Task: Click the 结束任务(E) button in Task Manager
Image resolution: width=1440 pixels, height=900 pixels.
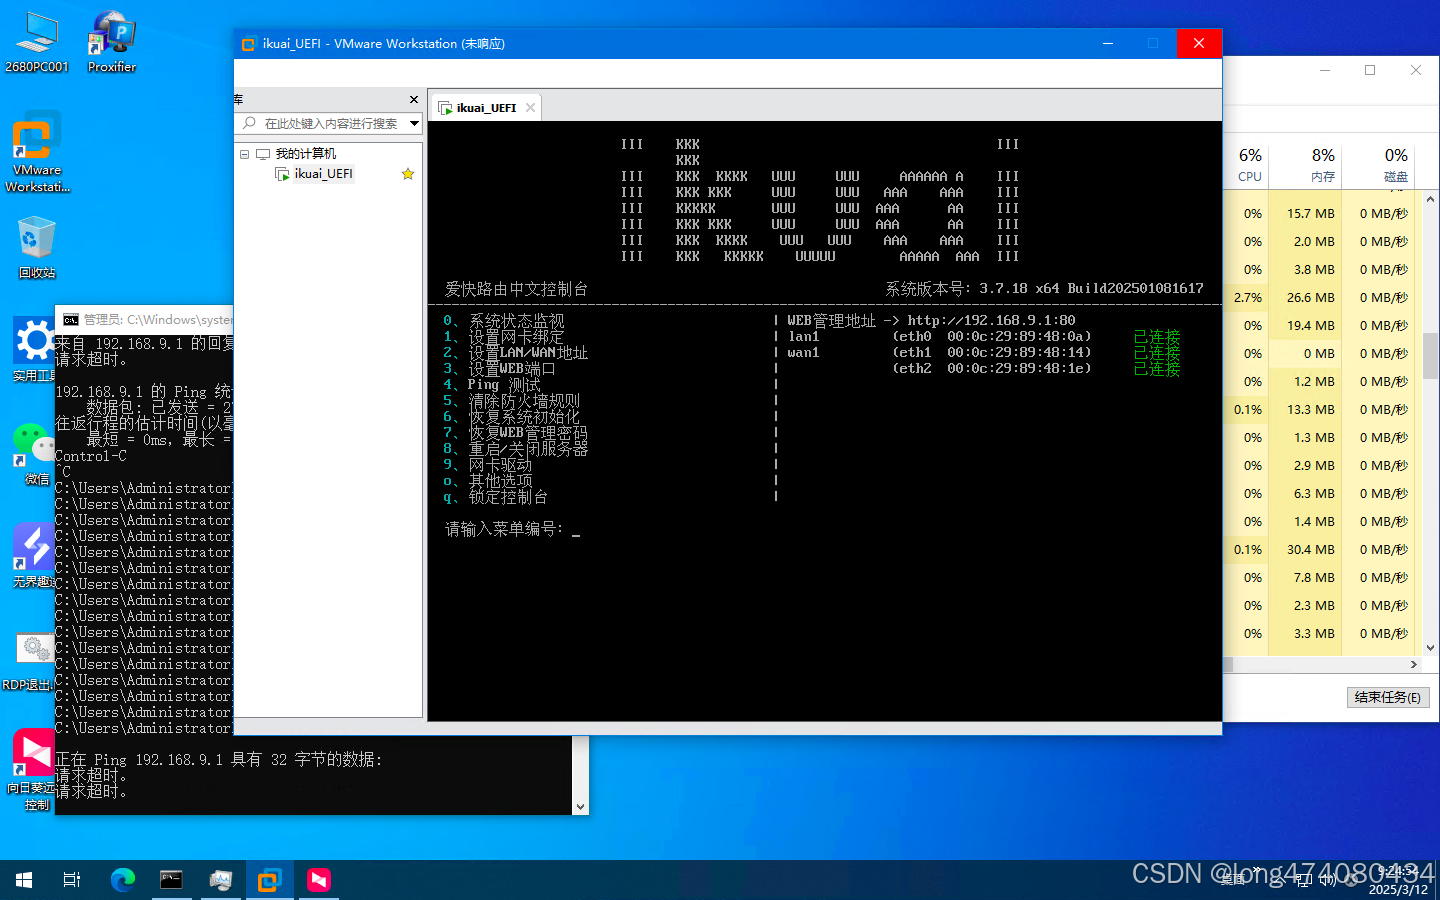Action: pos(1388,697)
